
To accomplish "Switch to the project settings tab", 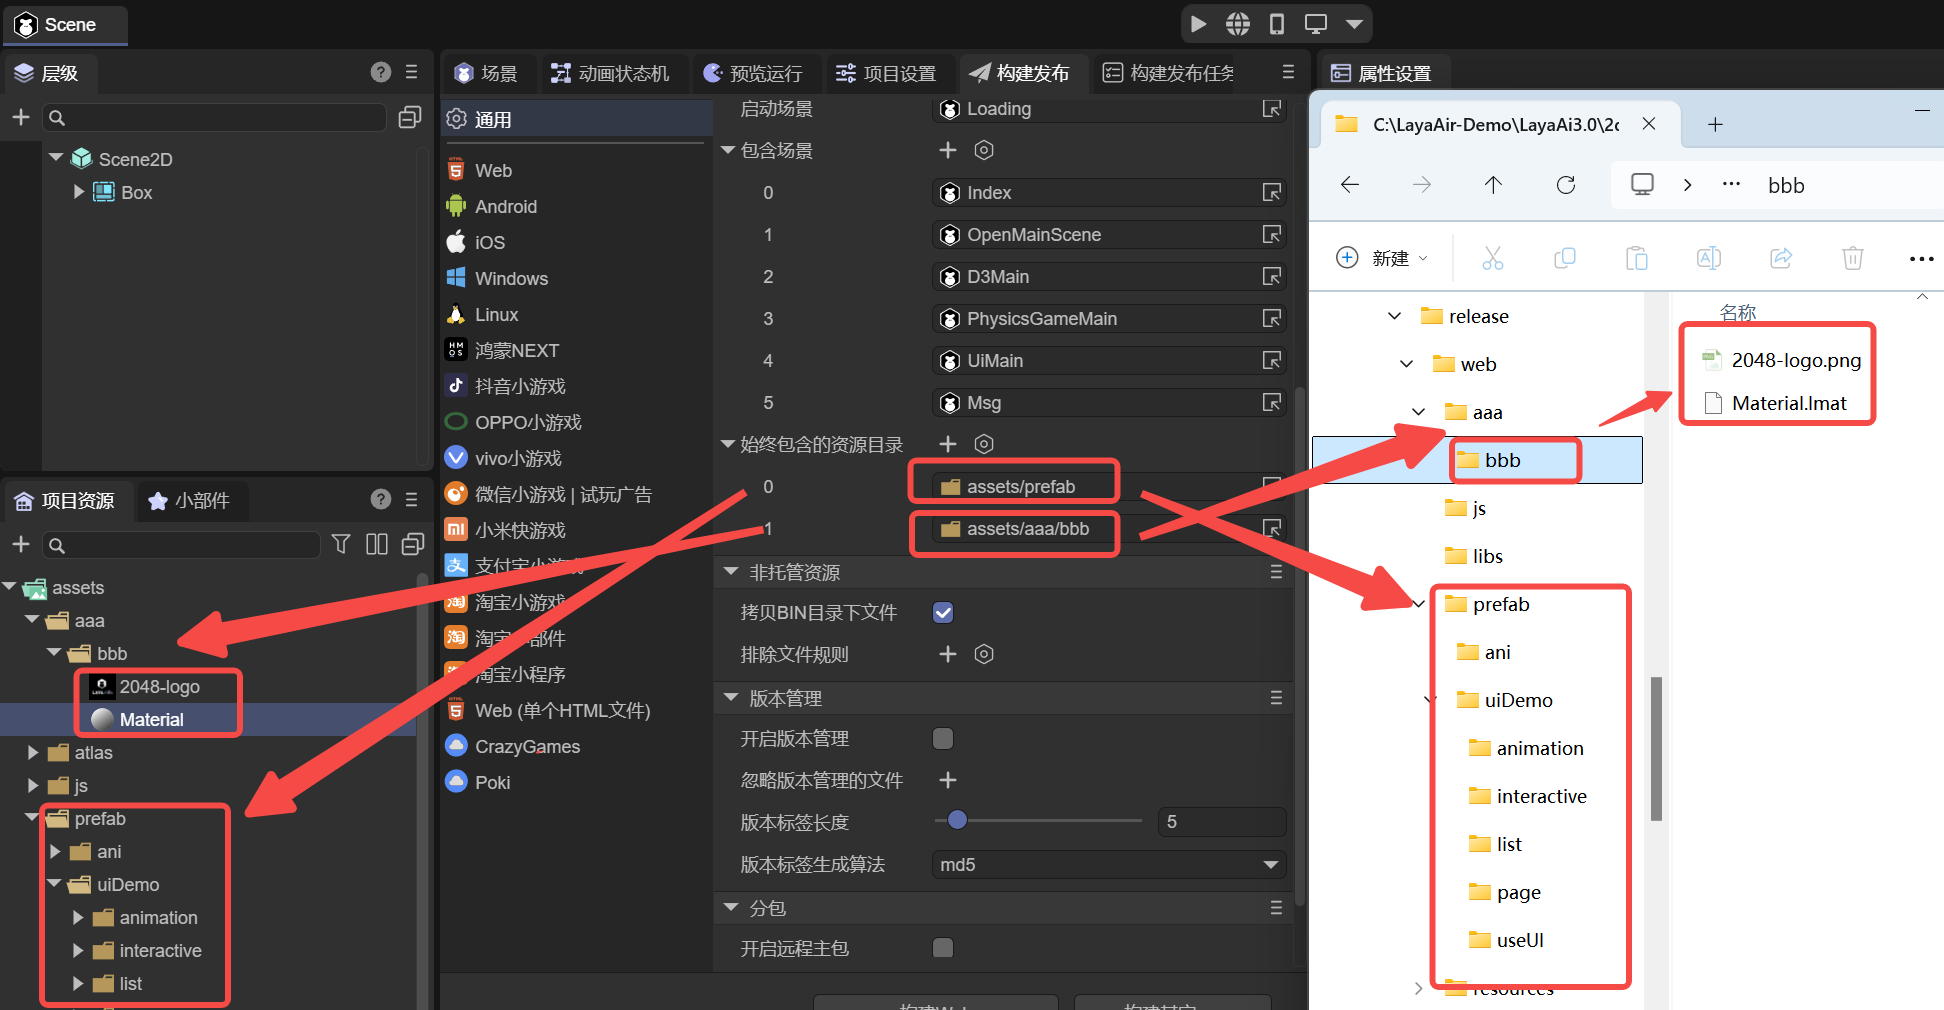I will [887, 73].
